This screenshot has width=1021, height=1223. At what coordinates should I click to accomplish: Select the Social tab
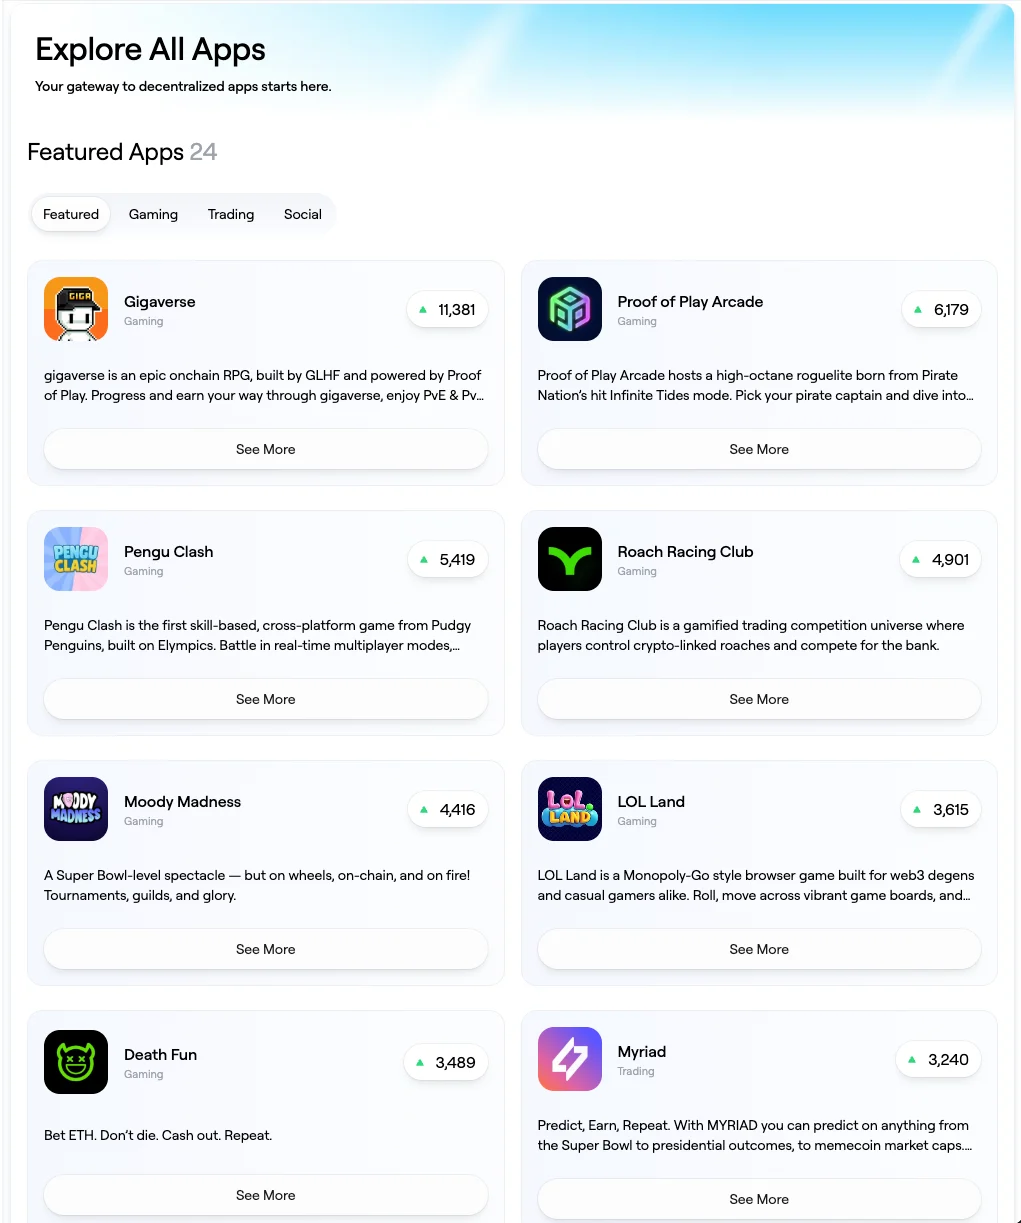(303, 214)
